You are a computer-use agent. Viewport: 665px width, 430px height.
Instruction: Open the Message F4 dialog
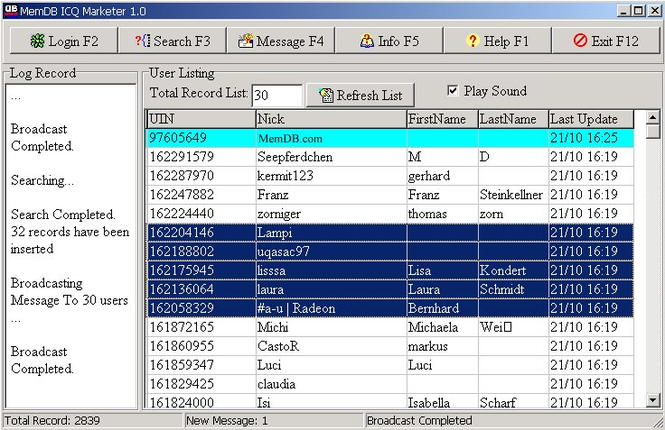(281, 41)
